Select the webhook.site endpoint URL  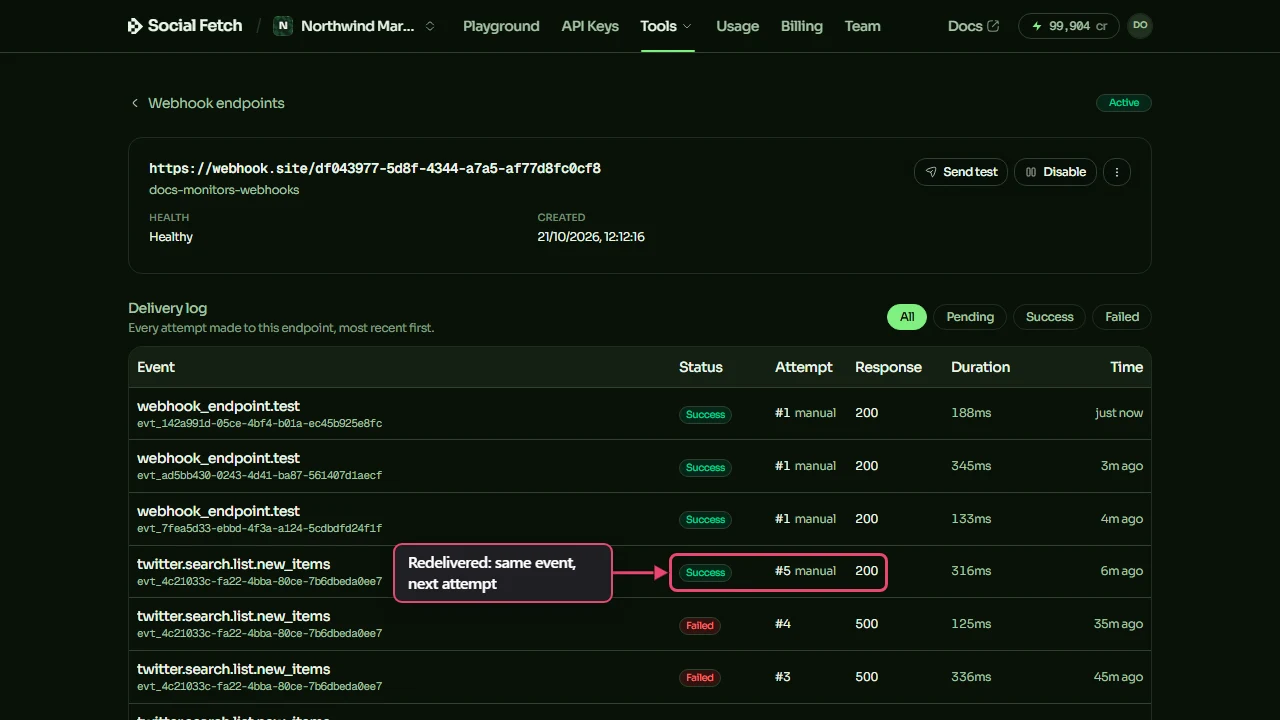(375, 168)
